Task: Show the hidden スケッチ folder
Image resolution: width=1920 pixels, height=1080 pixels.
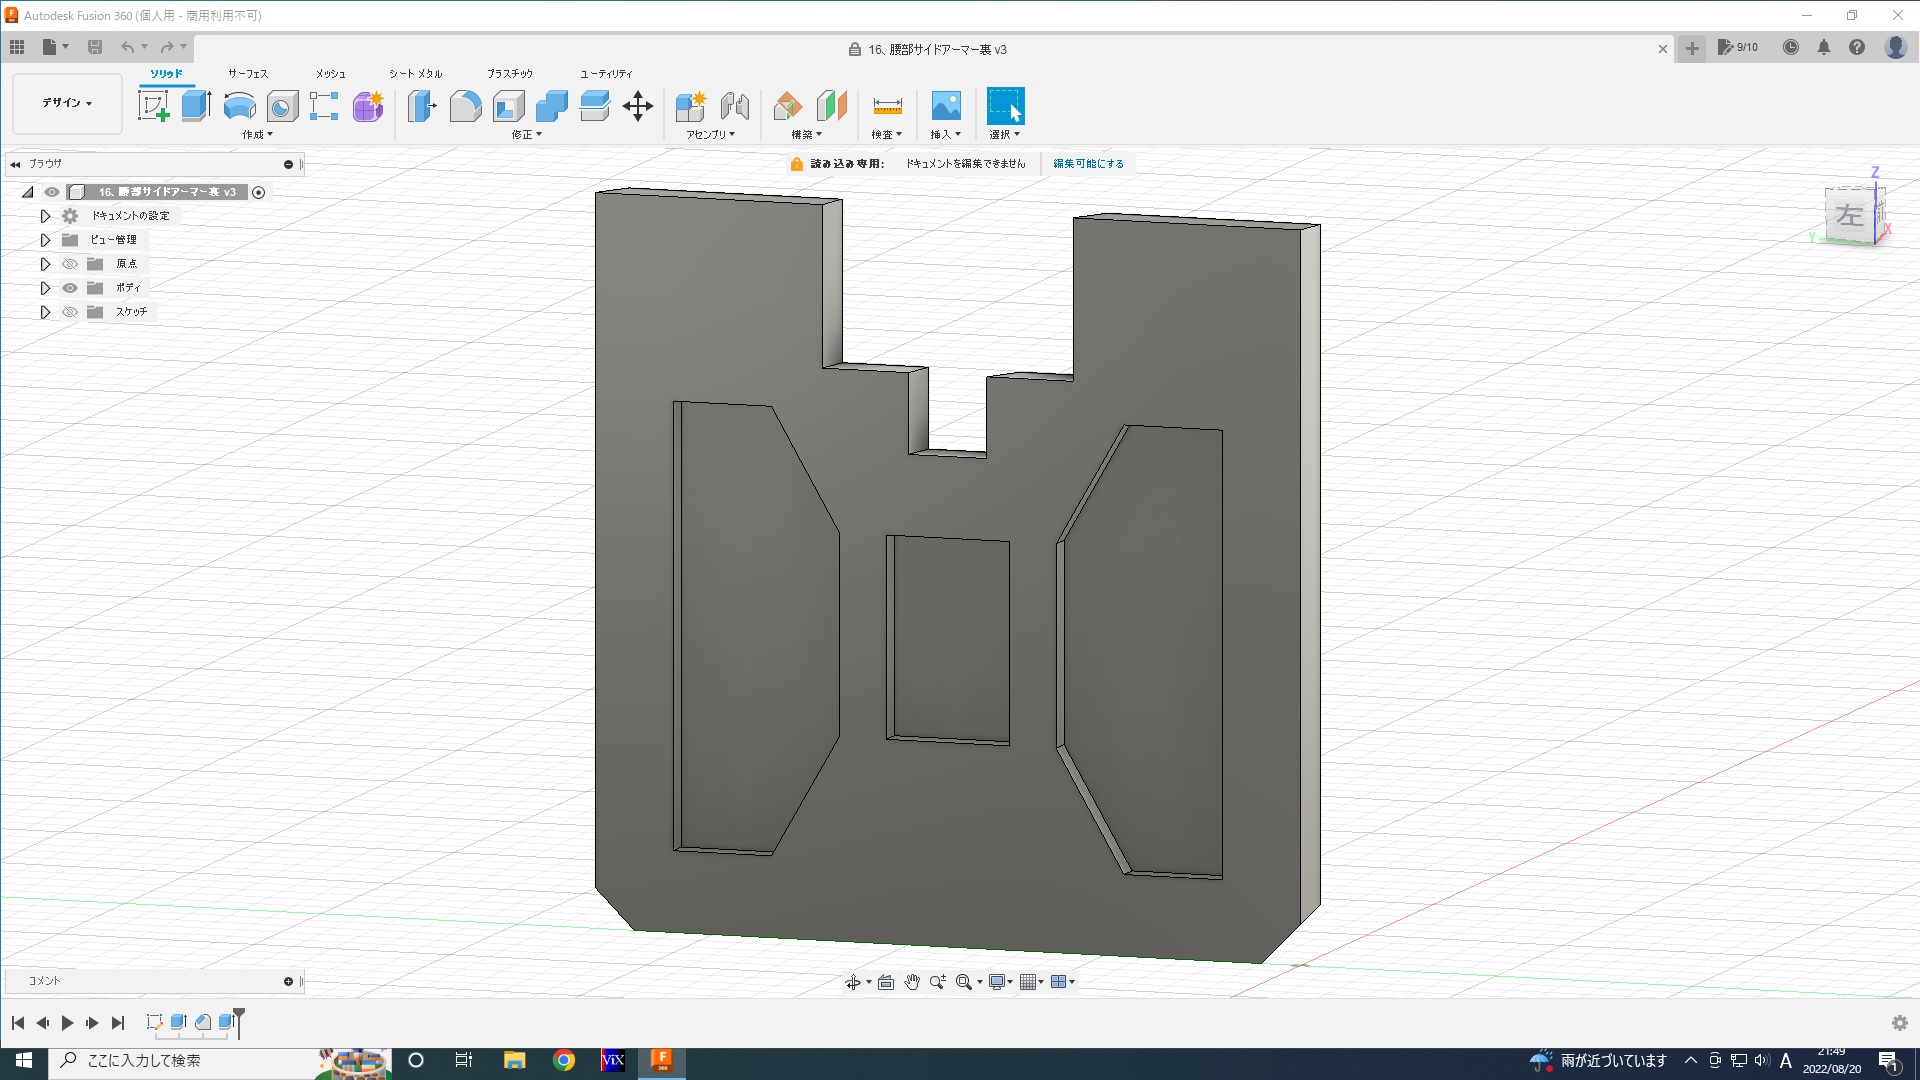Action: click(70, 312)
